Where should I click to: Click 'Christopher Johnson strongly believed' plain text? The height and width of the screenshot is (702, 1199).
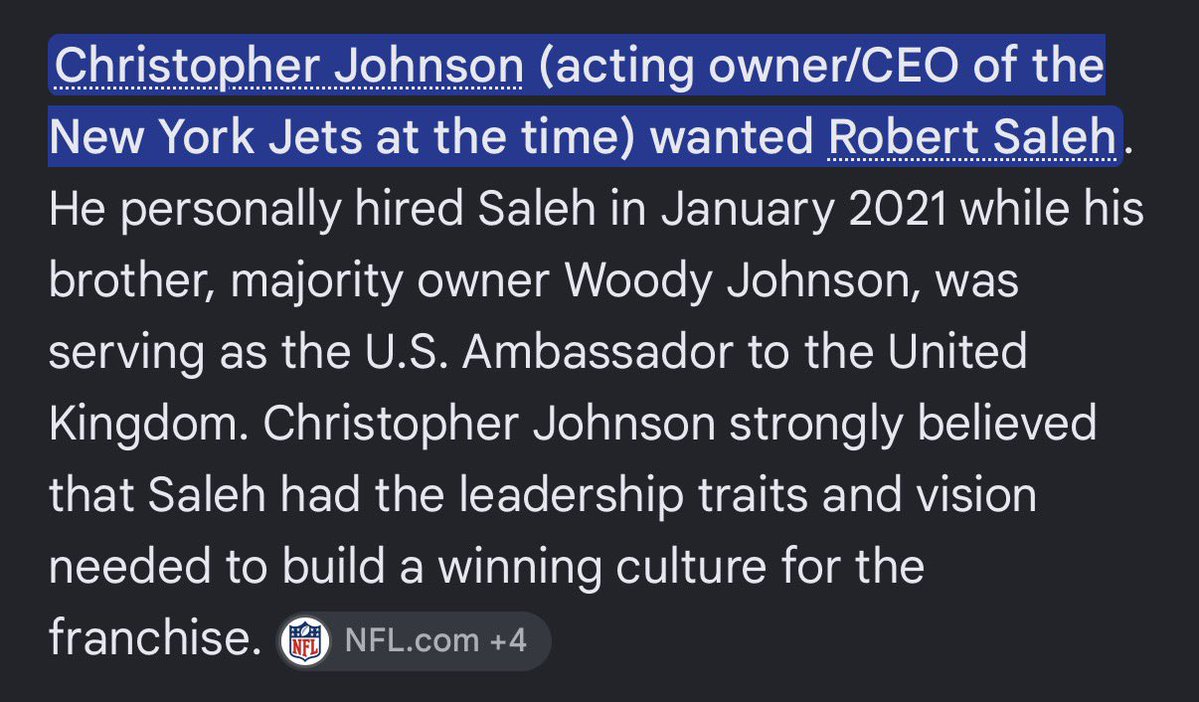click(680, 424)
